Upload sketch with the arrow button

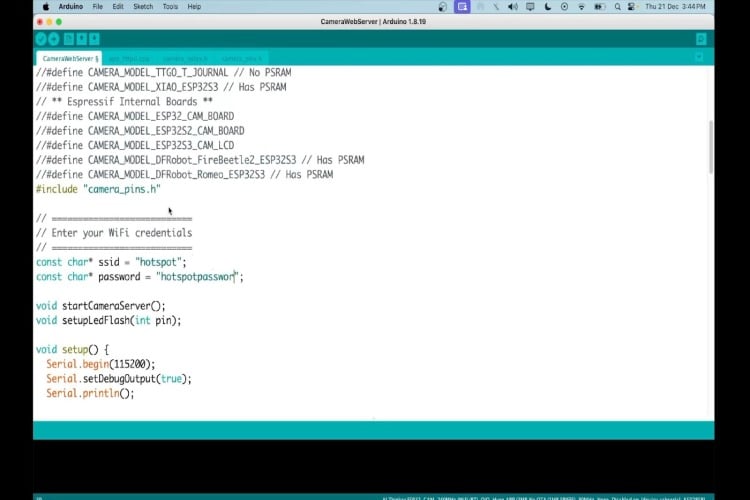pyautogui.click(x=54, y=39)
